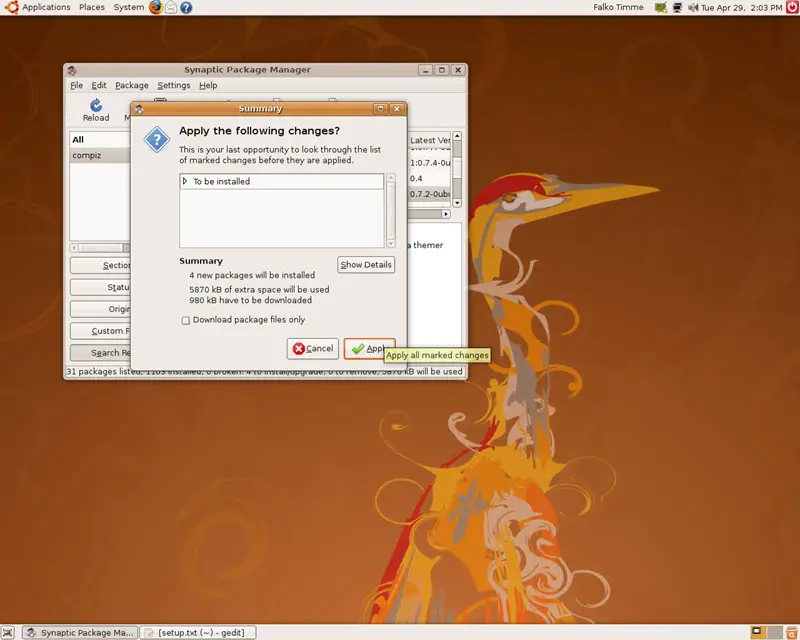Open the System menu in top panel
800x640 pixels.
[129, 7]
